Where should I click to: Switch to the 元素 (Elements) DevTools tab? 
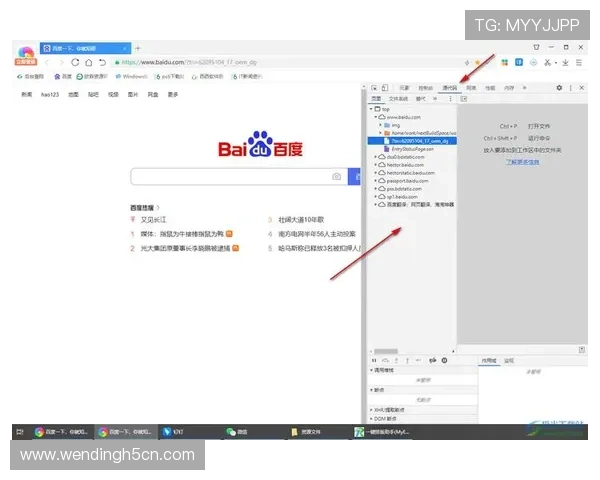(x=404, y=88)
